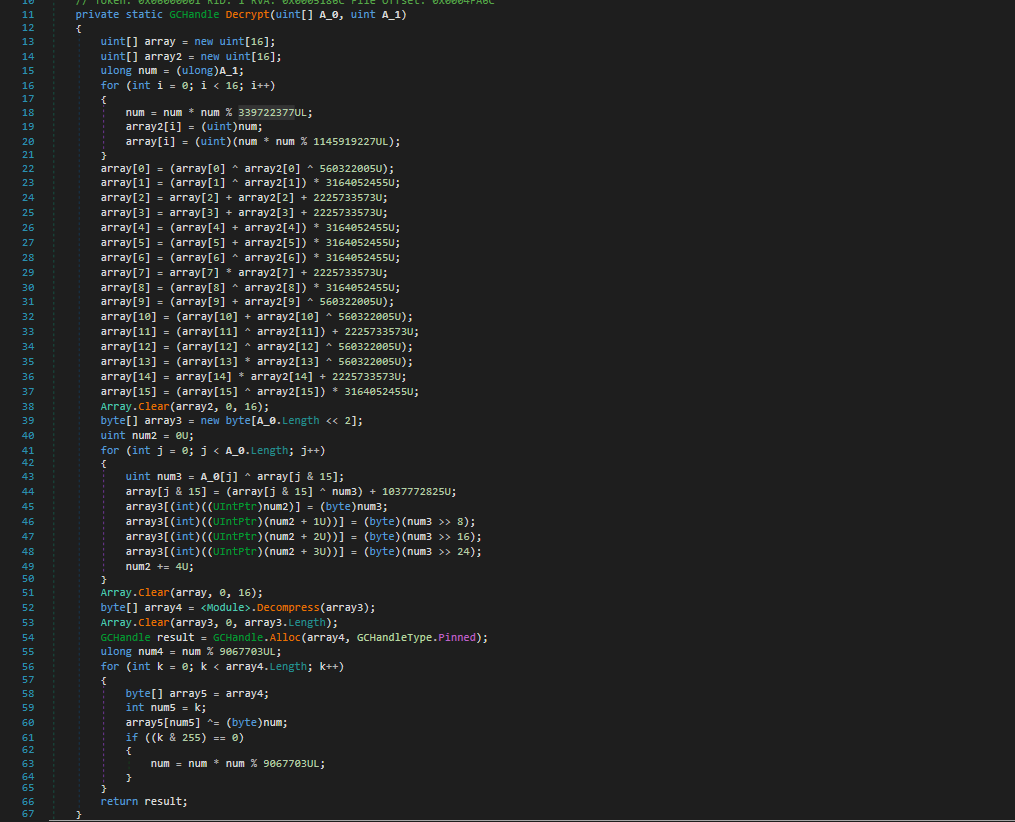Open Clear method in Array.Clear(array, 0, 16)
The width and height of the screenshot is (1015, 822).
coord(153,592)
